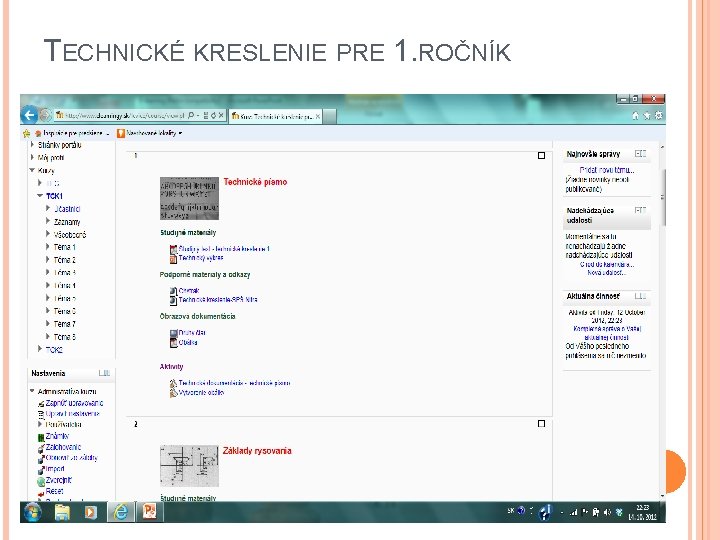This screenshot has width=720, height=540.
Task: Hide the Najnovšie správy block
Action: (640, 154)
